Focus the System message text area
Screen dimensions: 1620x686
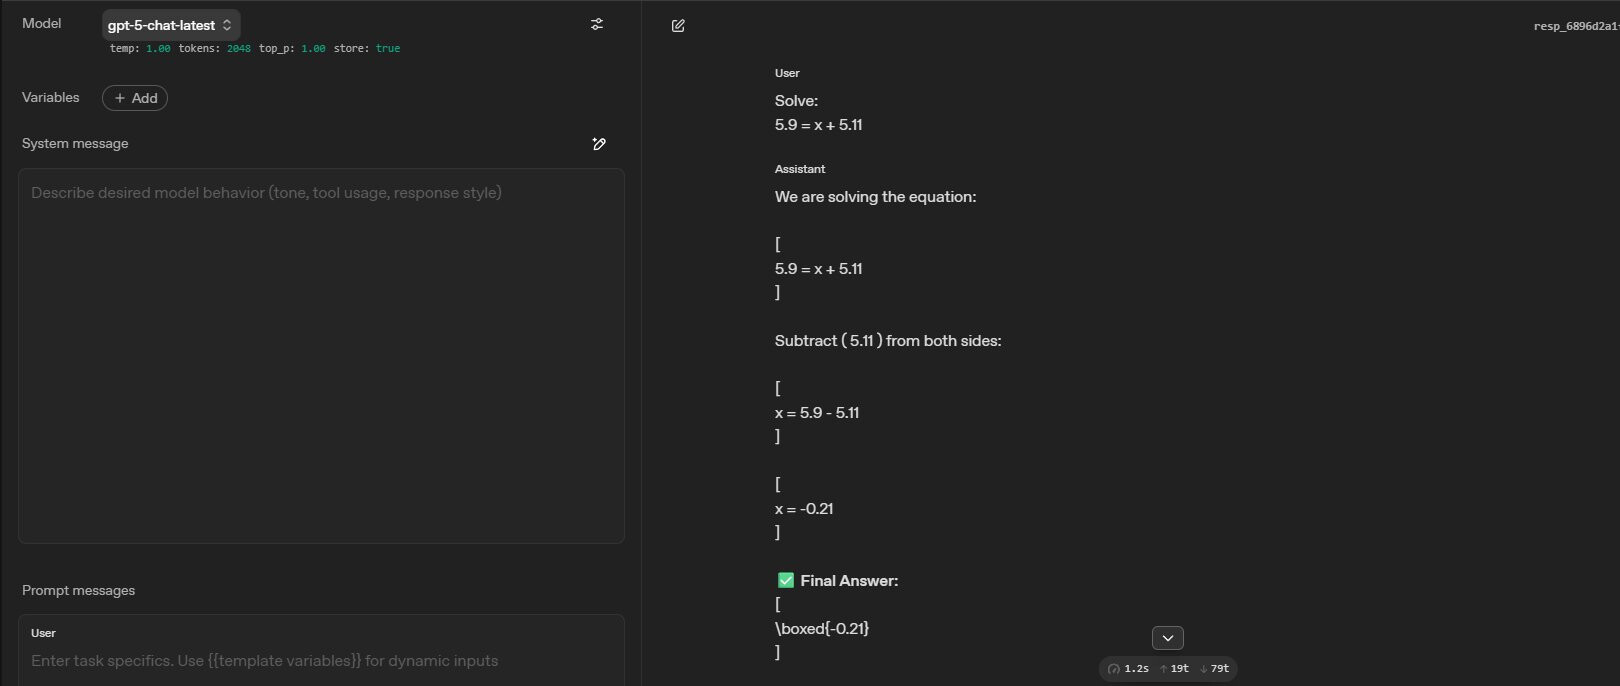pos(321,355)
